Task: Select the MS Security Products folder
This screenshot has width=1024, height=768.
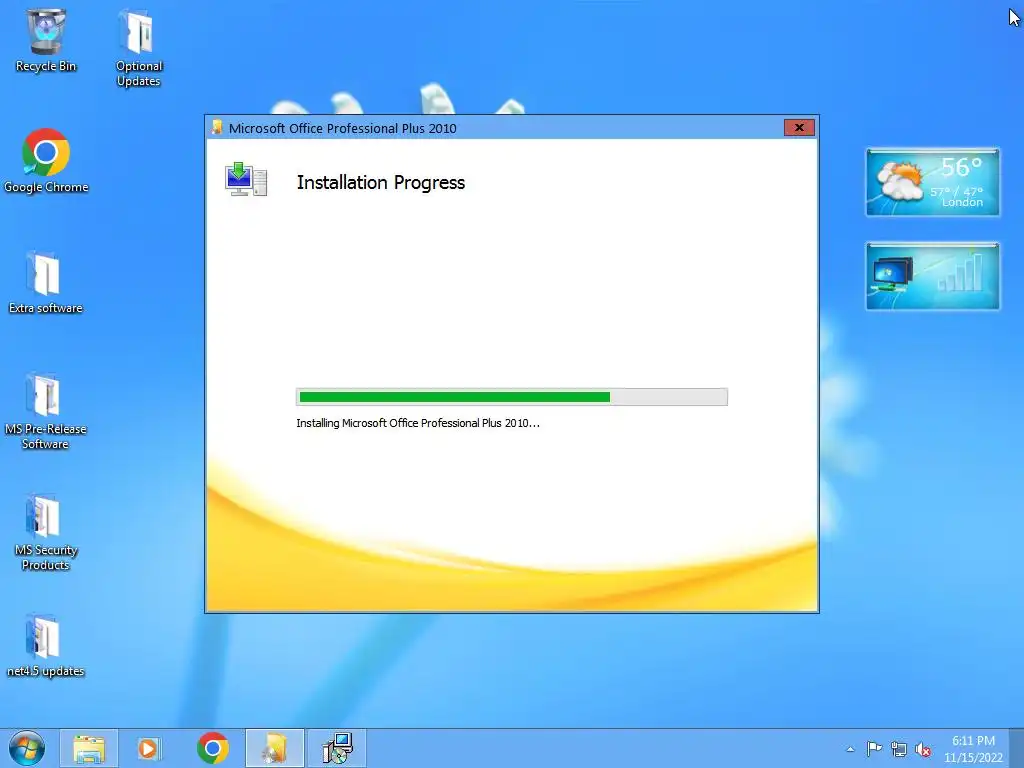Action: click(x=46, y=532)
